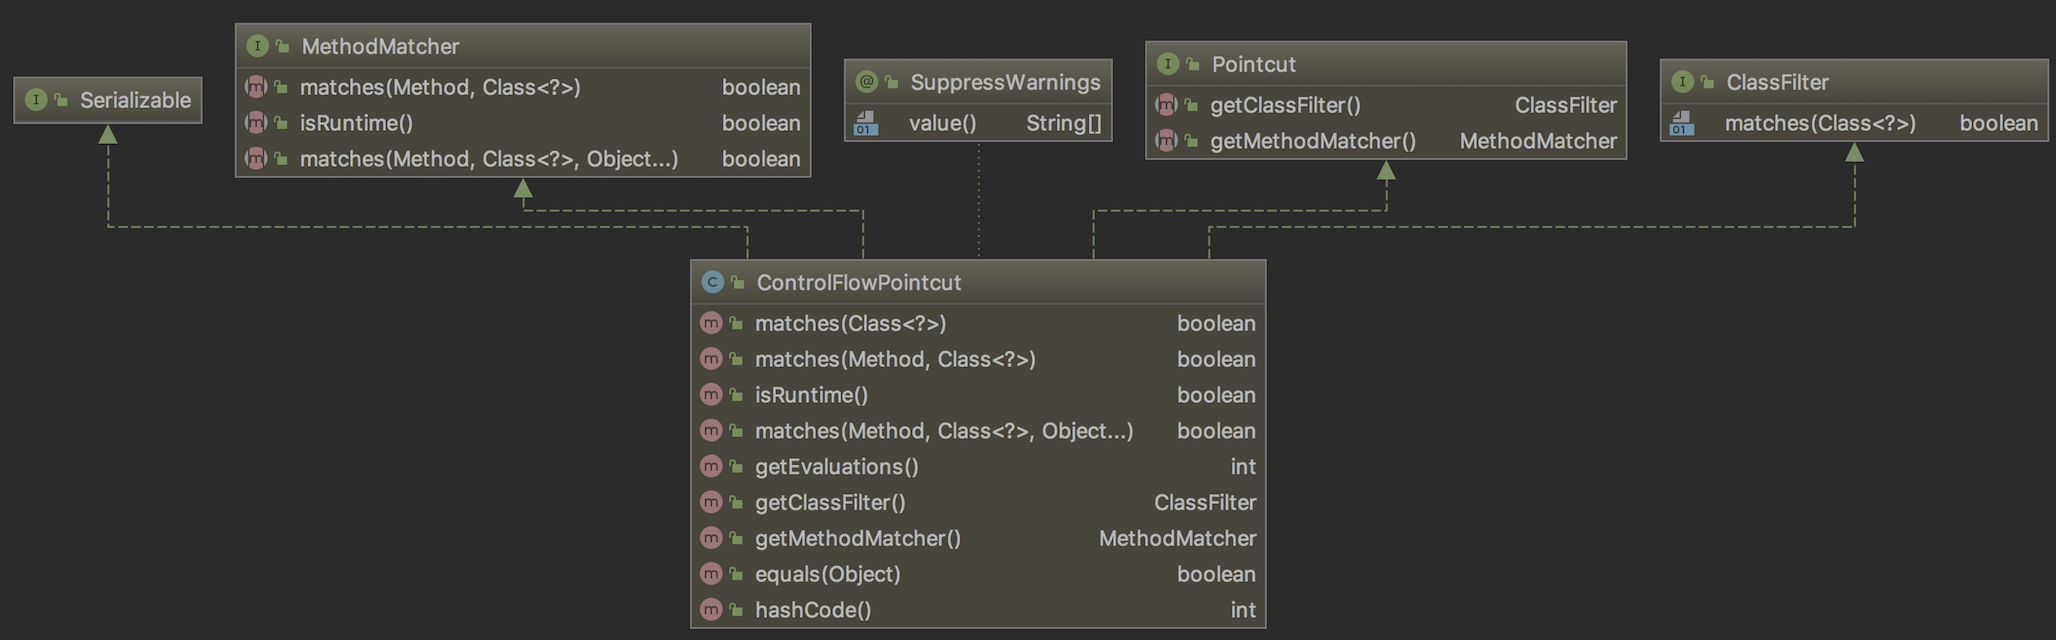
Task: Click the lock icon next to ControlFlowPointcut title
Action: coord(738,282)
